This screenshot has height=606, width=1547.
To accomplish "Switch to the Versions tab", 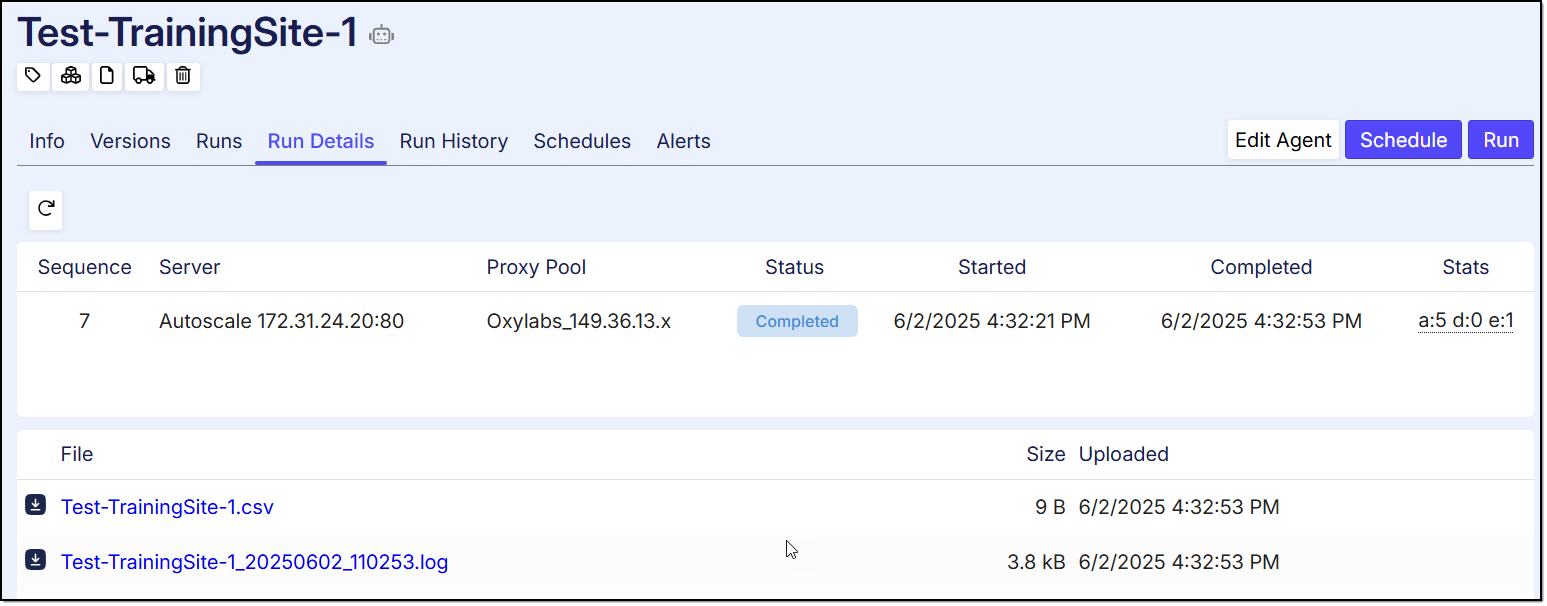I will pos(130,141).
